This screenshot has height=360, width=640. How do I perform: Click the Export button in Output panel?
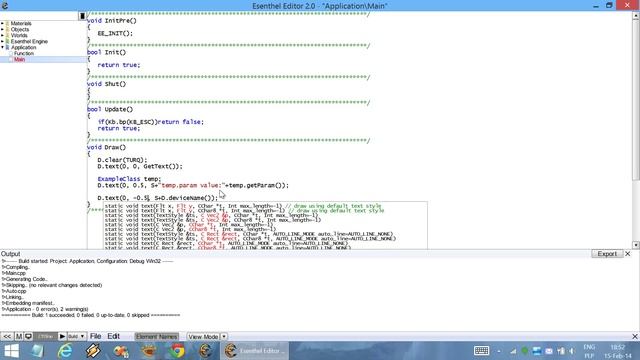(607, 254)
